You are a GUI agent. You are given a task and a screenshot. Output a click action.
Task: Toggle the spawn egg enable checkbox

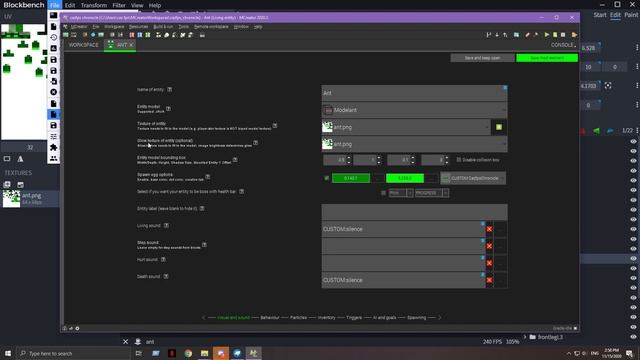(327, 178)
